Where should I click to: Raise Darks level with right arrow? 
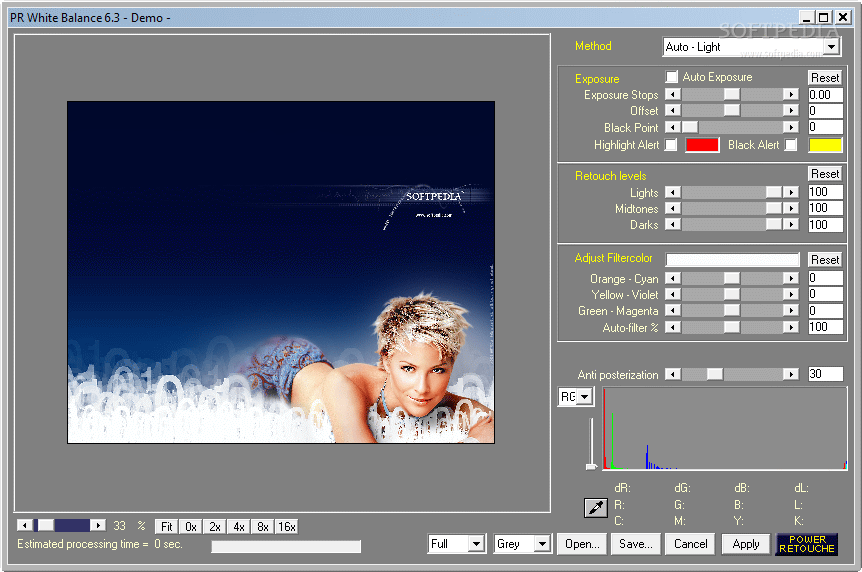(791, 224)
